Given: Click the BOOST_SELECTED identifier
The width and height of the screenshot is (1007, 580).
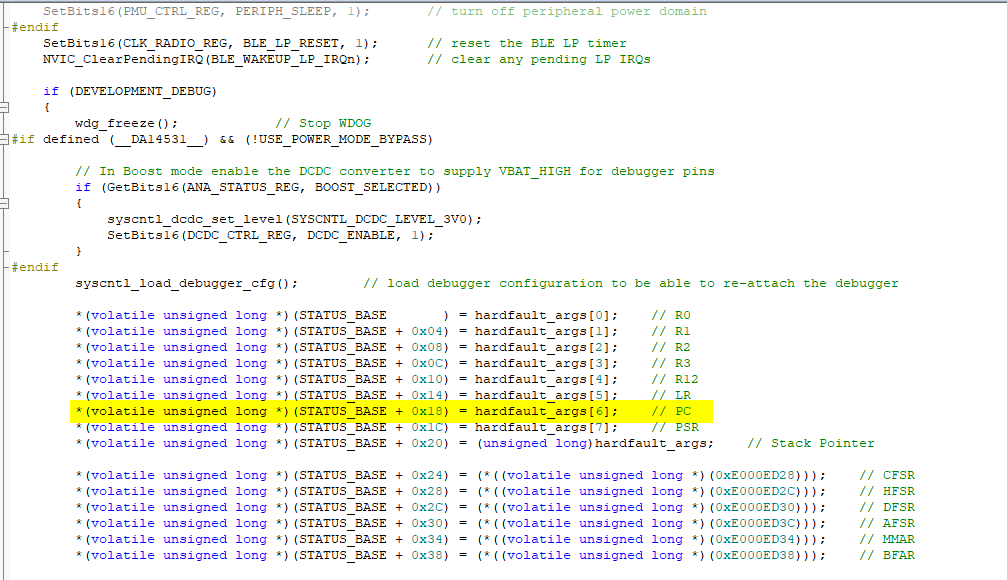Looking at the screenshot, I should [x=371, y=188].
